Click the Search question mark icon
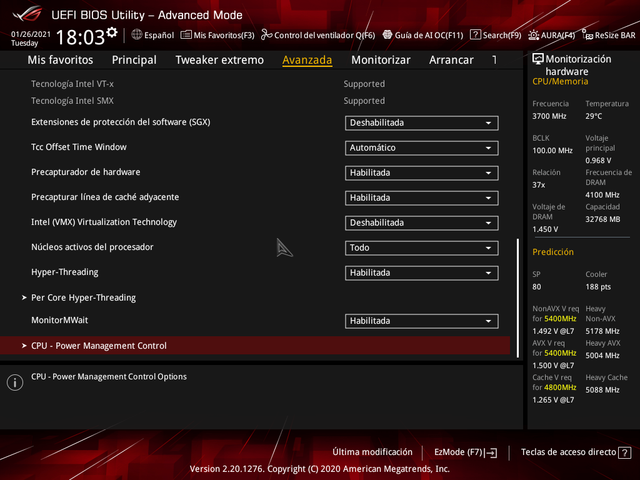 click(x=475, y=35)
